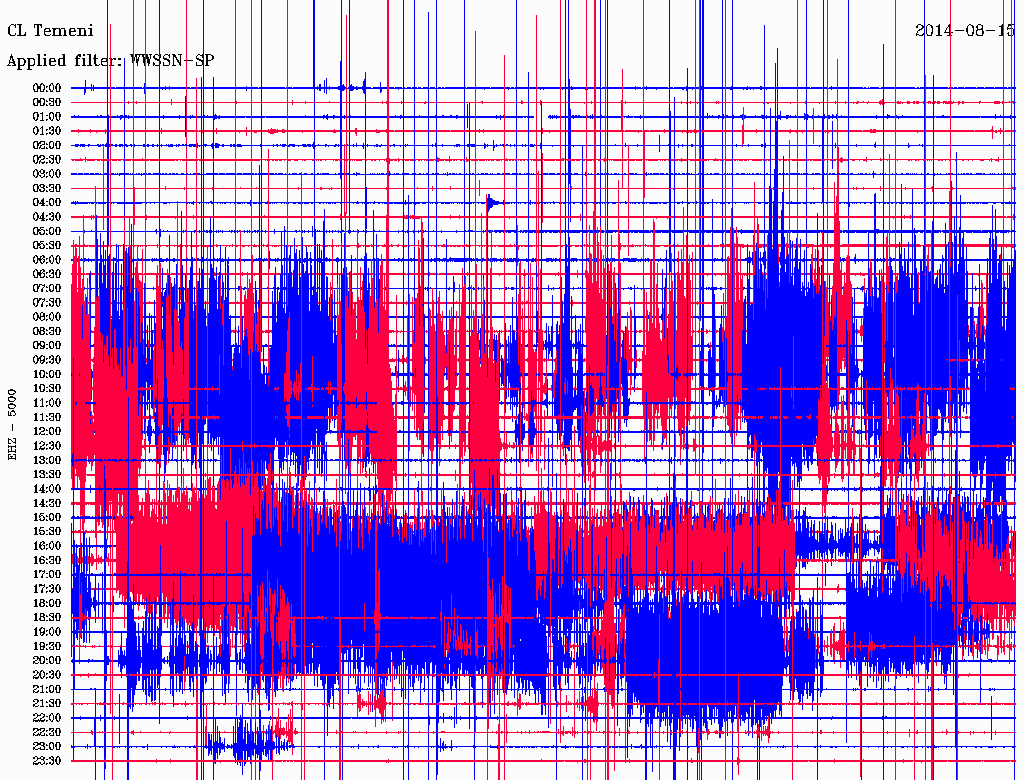Click the 23:30 time label

point(47,760)
